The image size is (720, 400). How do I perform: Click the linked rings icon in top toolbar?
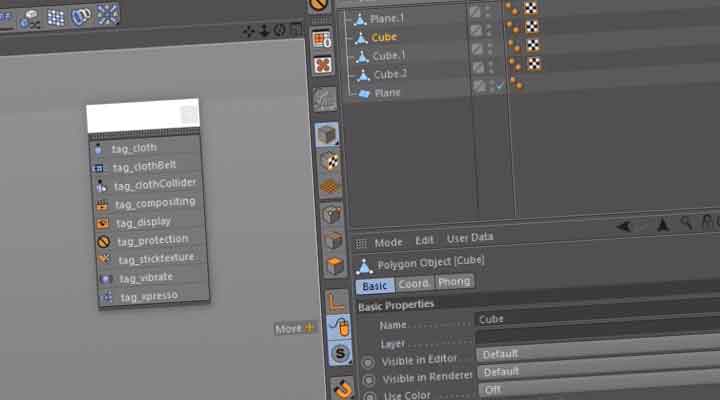(x=81, y=17)
